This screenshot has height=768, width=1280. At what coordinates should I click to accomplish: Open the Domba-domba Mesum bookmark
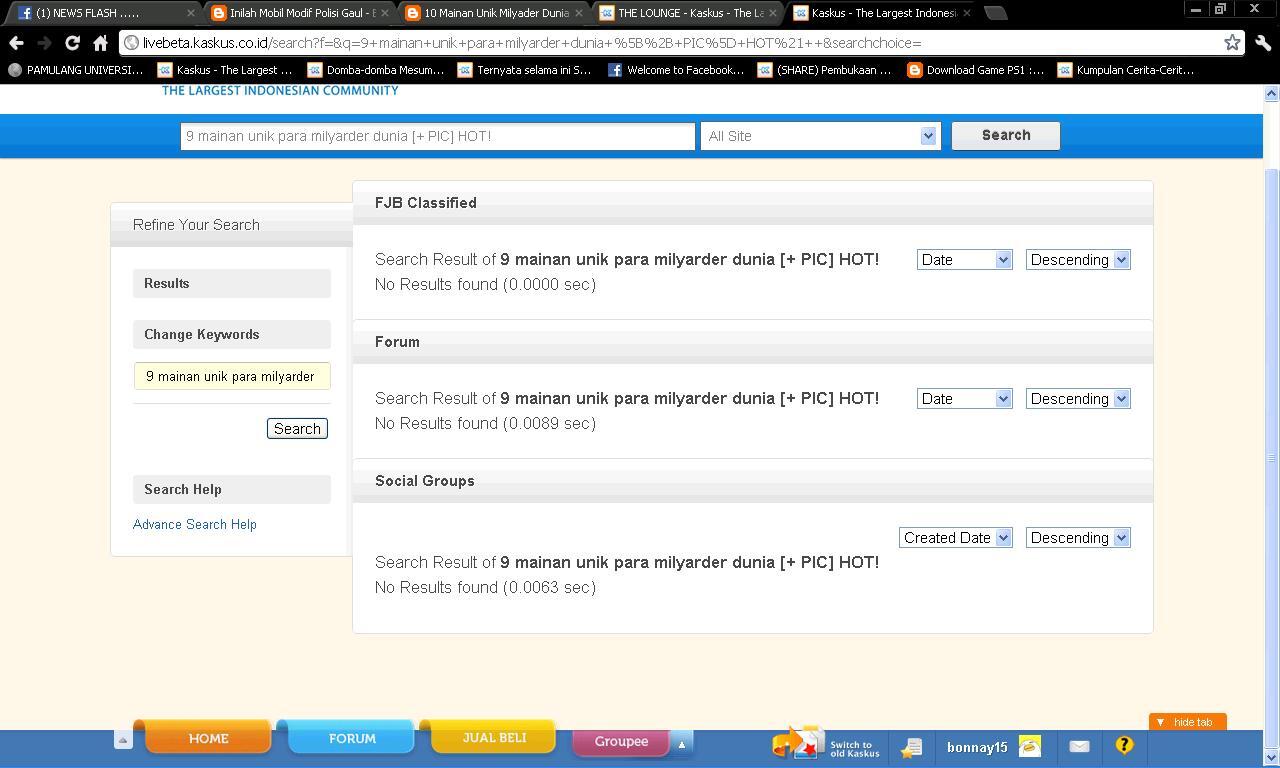click(376, 70)
